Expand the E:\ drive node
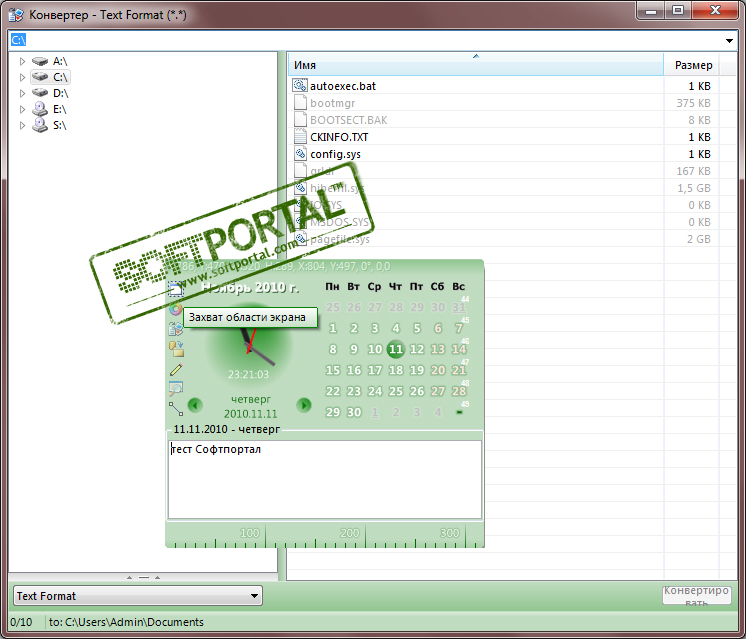Screen dimensions: 746x639 [22, 109]
